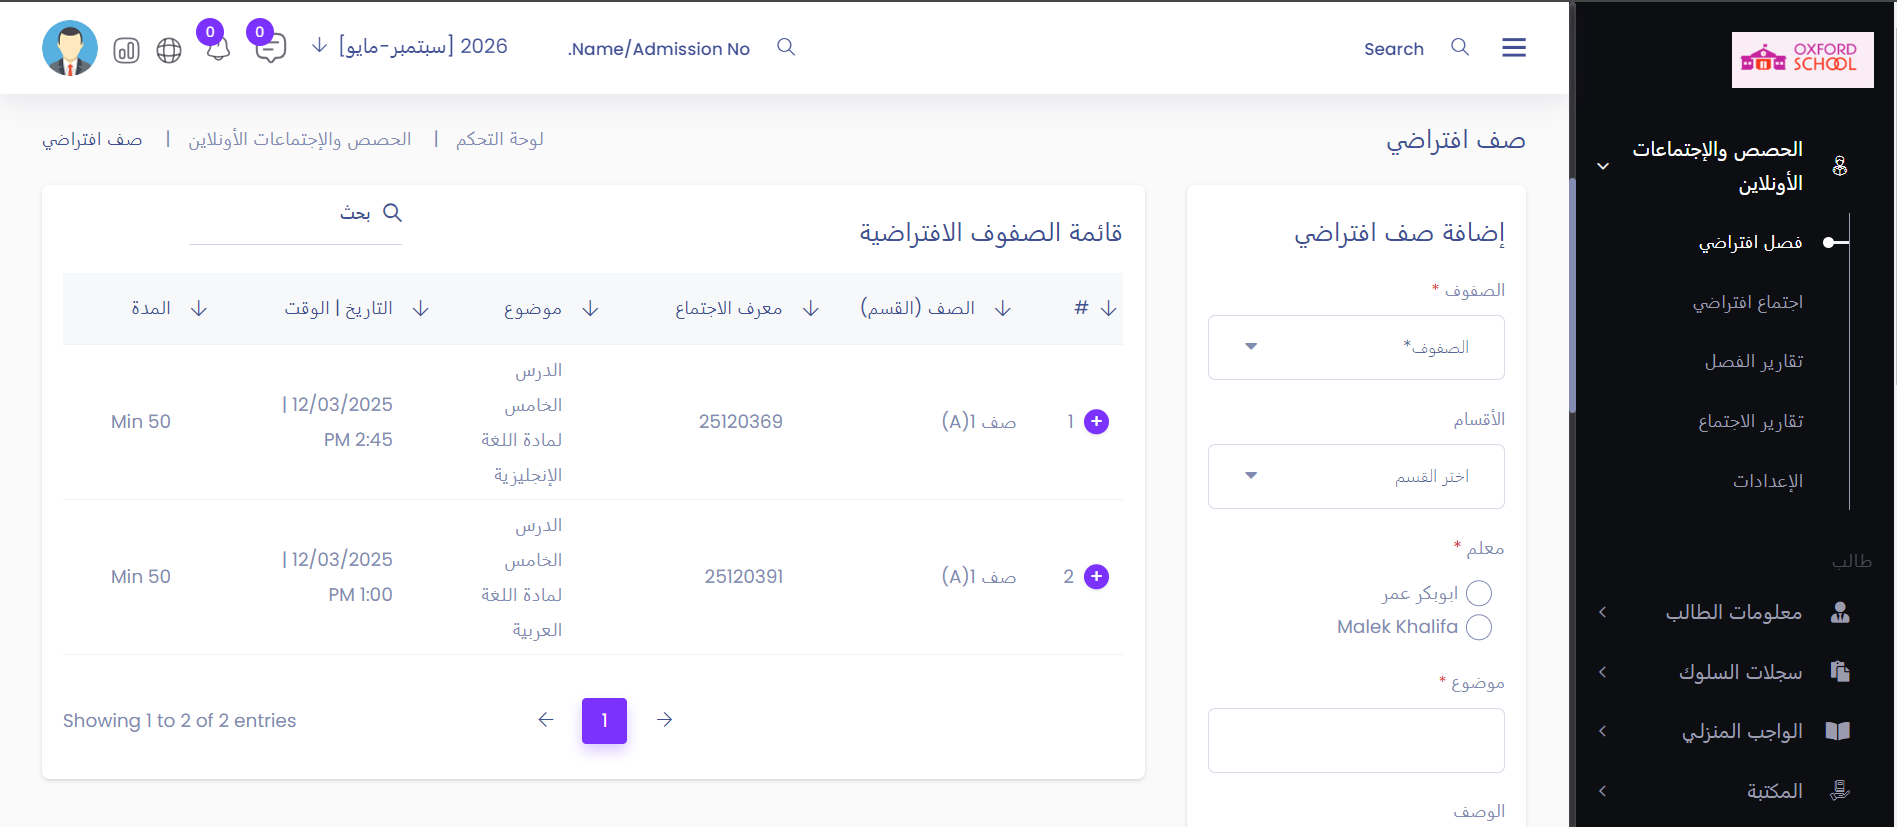
Task: Go to page 1 in pagination
Action: tap(604, 720)
